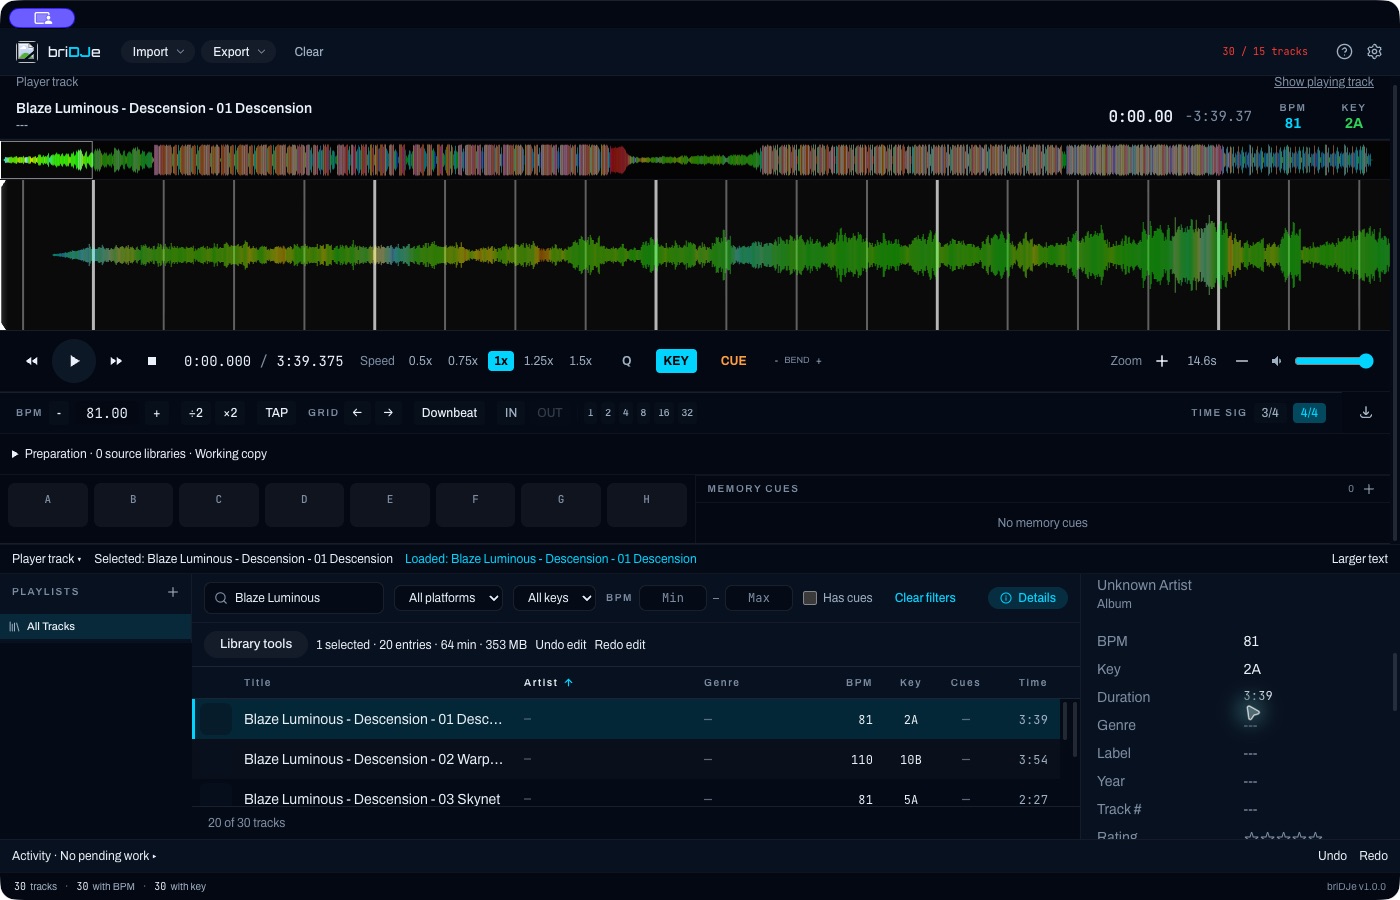Select All Tracks in the playlists sidebar

[96, 627]
